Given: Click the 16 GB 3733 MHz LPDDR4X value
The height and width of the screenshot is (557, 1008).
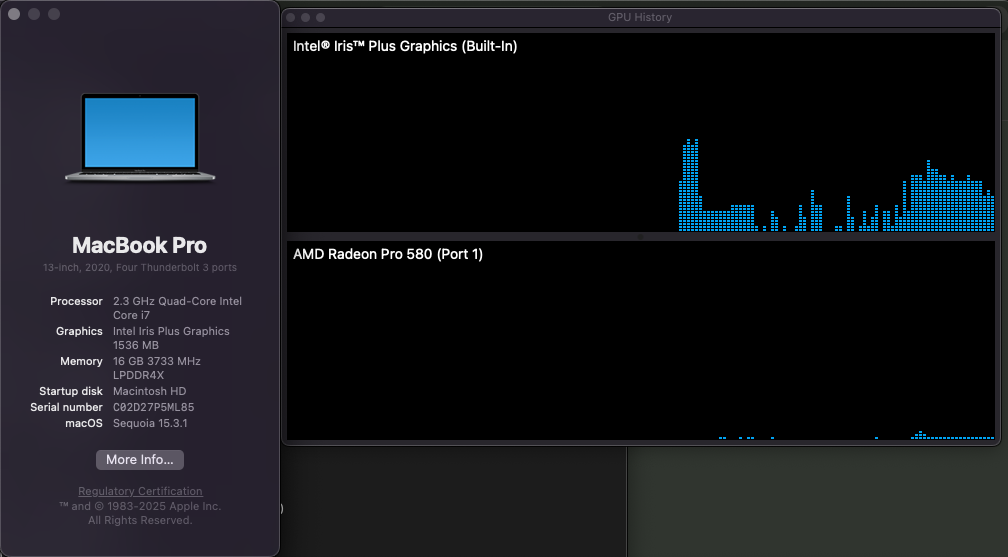Looking at the screenshot, I should [x=157, y=368].
